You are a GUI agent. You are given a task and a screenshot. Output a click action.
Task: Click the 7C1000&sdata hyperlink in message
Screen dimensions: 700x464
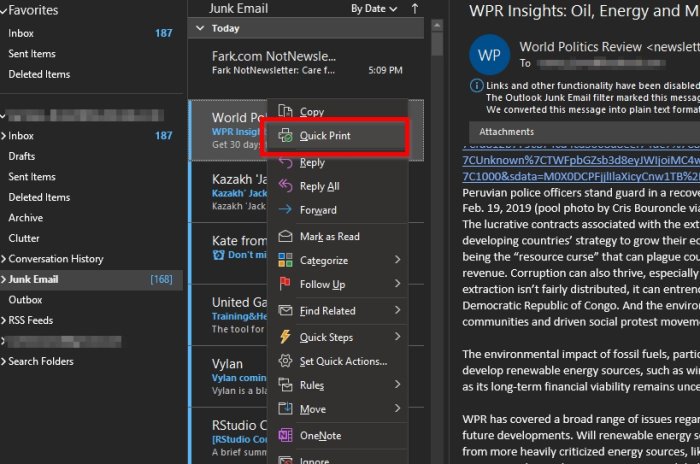pos(581,176)
